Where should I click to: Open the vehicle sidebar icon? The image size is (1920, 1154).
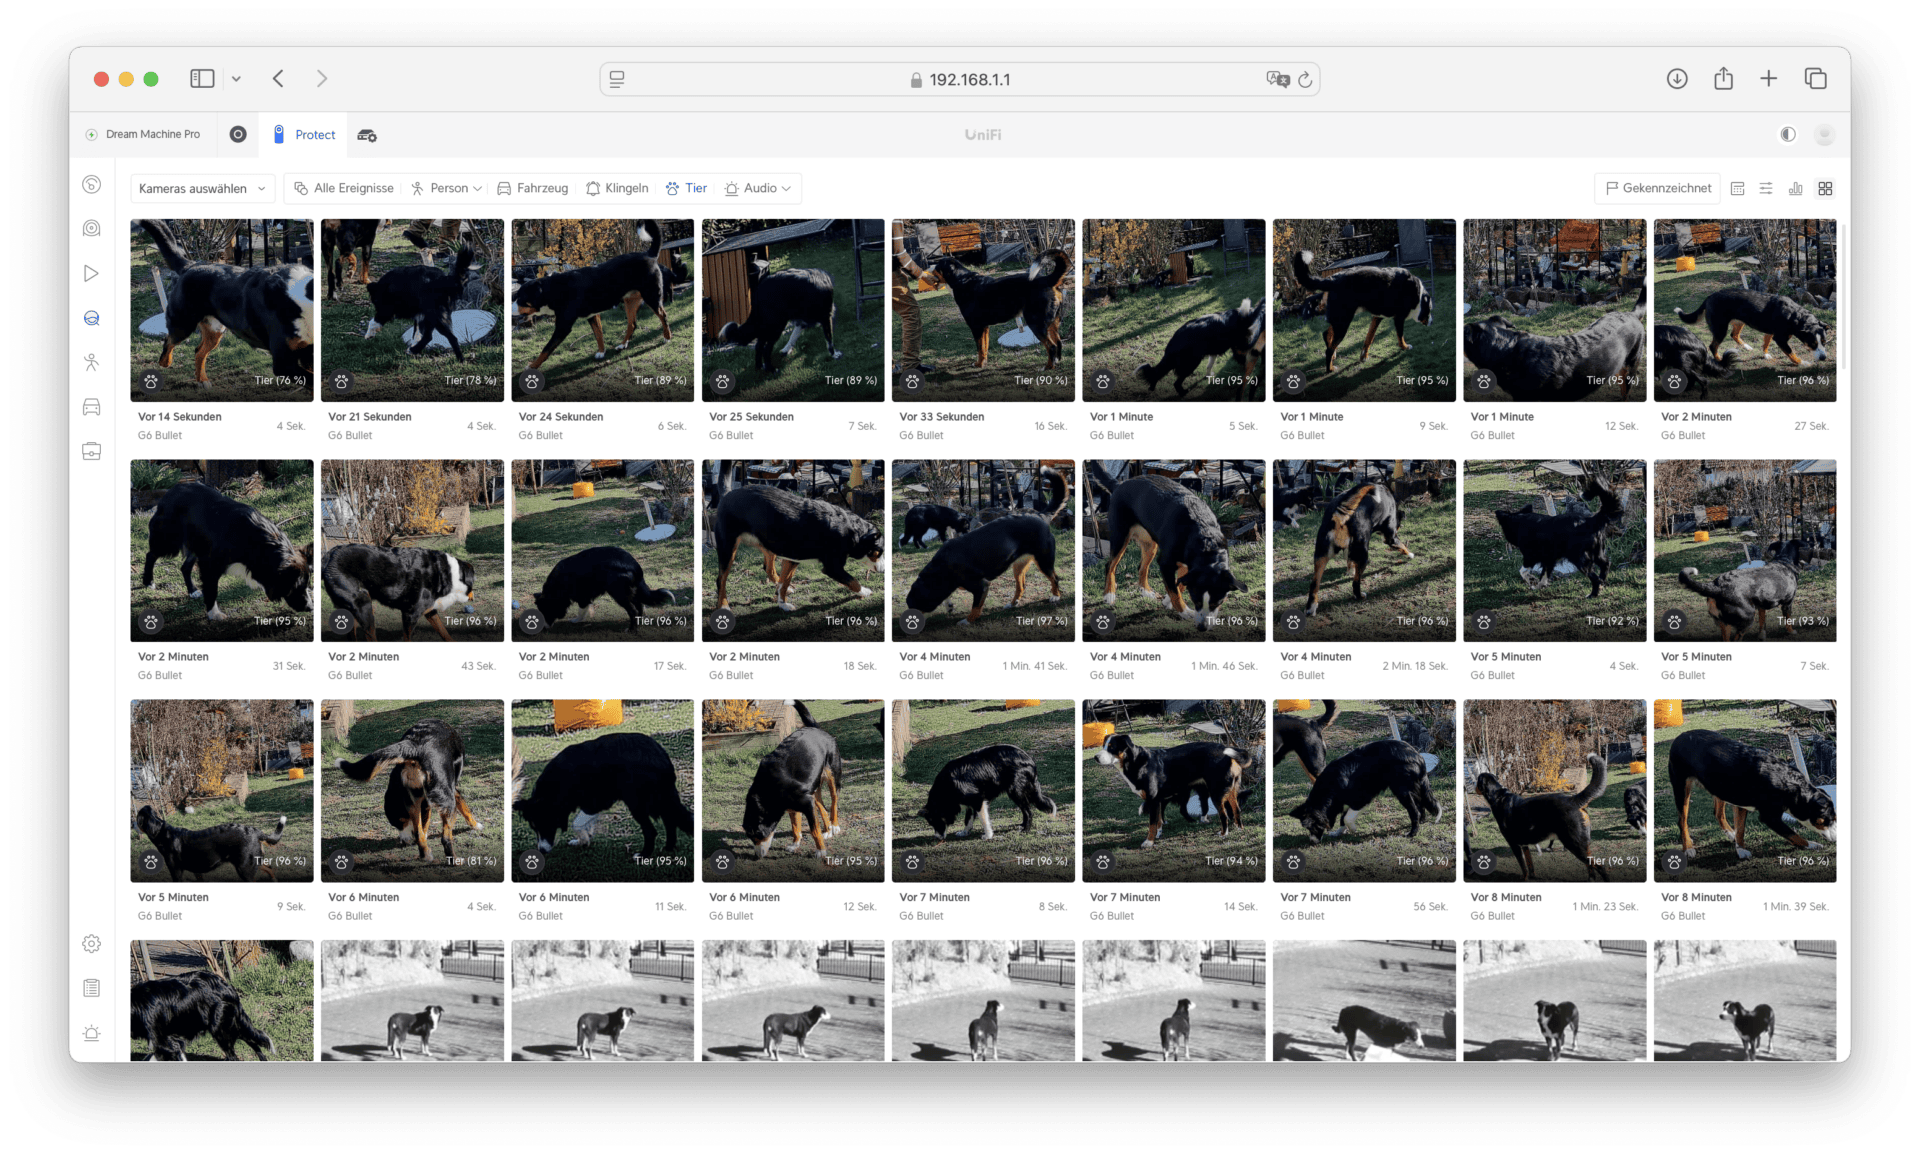click(x=91, y=407)
